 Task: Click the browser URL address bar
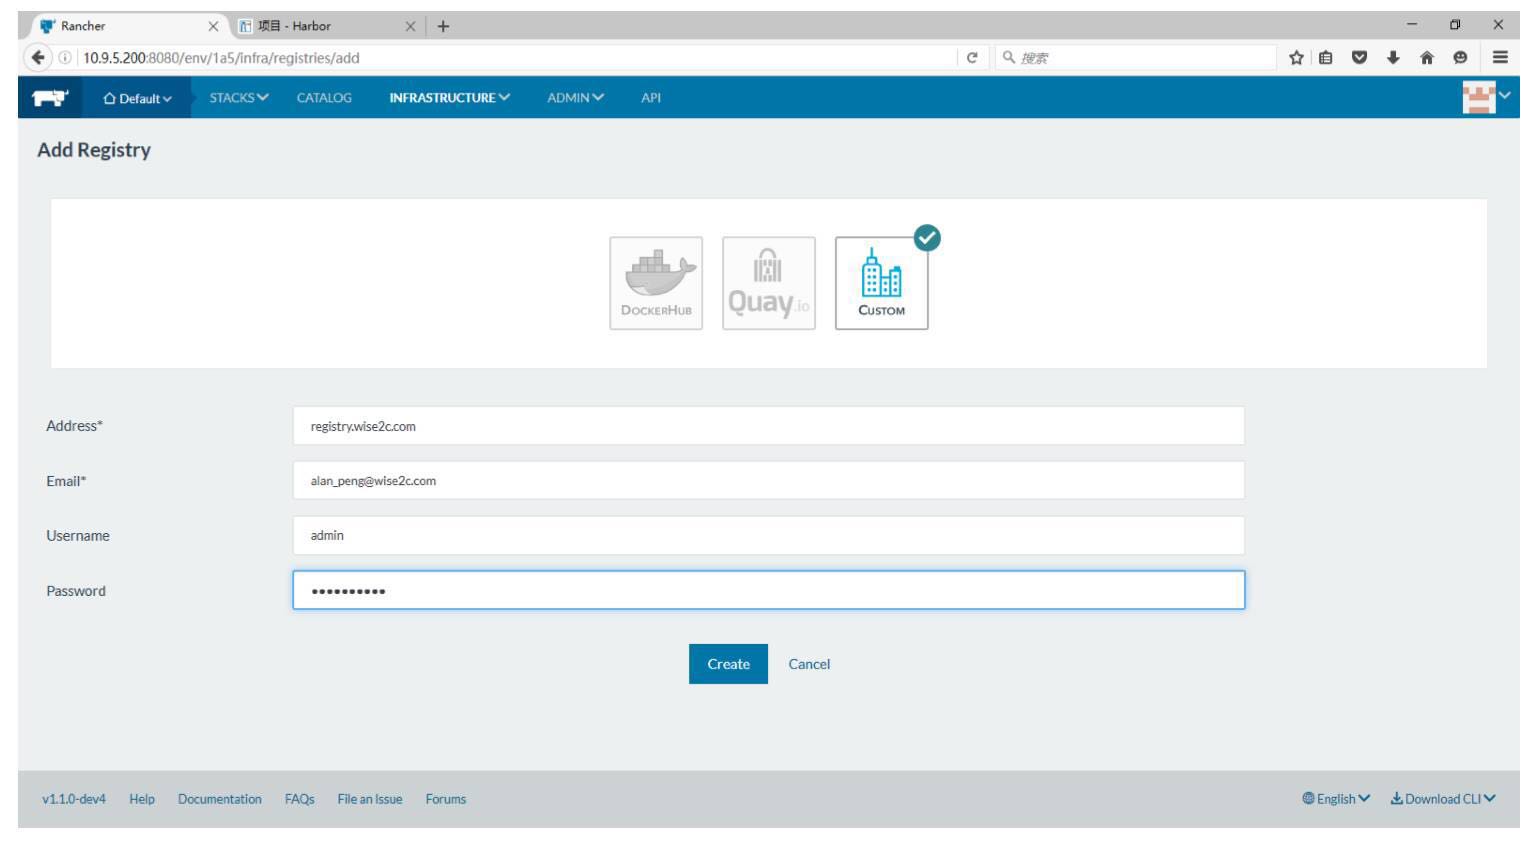515,58
